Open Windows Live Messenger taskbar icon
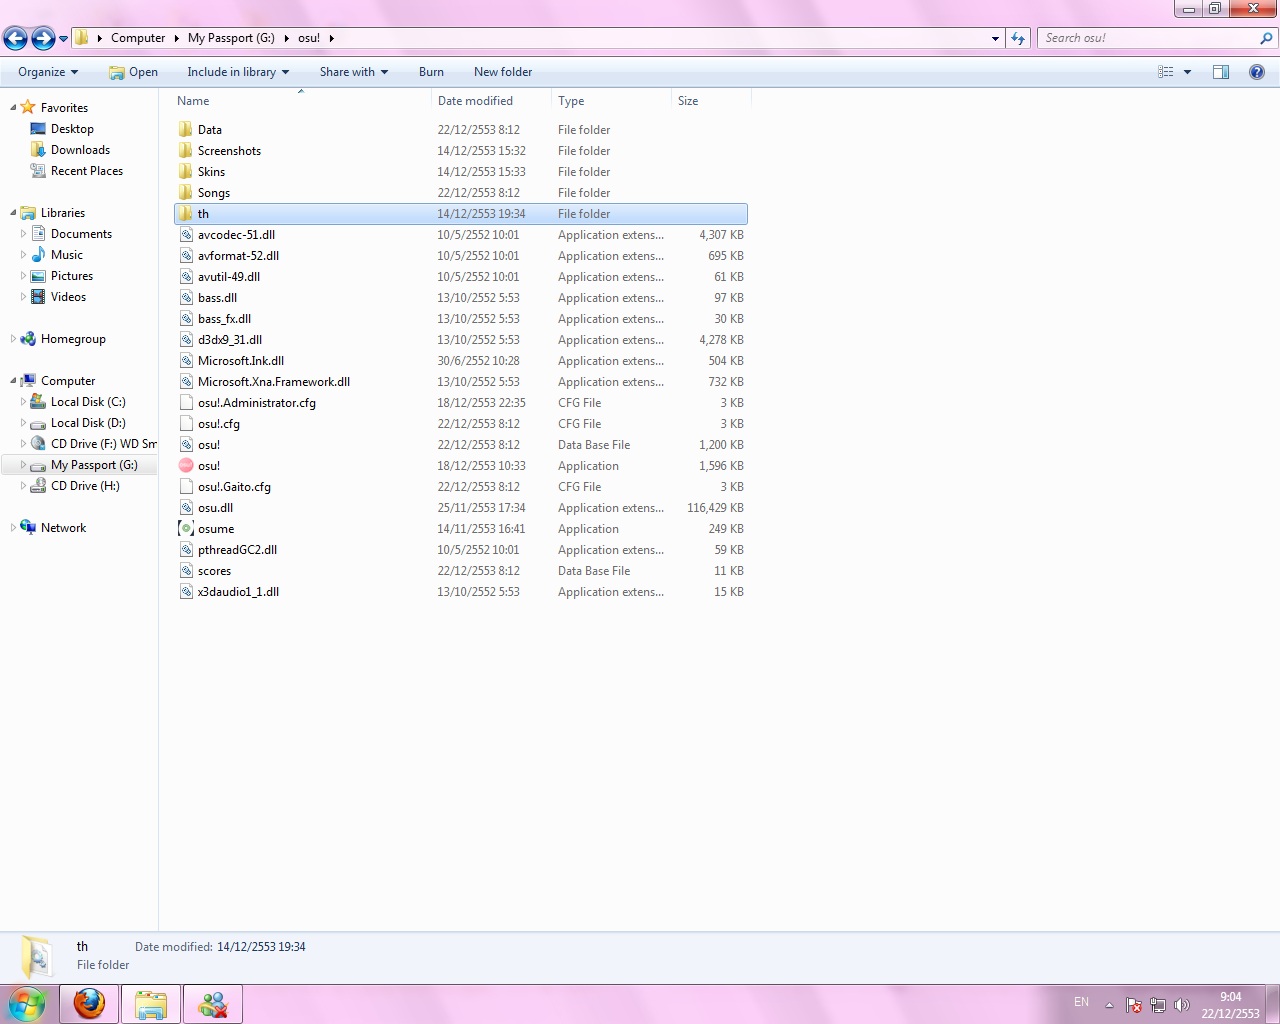Screen dimensions: 1280x1024 (x=213, y=1004)
